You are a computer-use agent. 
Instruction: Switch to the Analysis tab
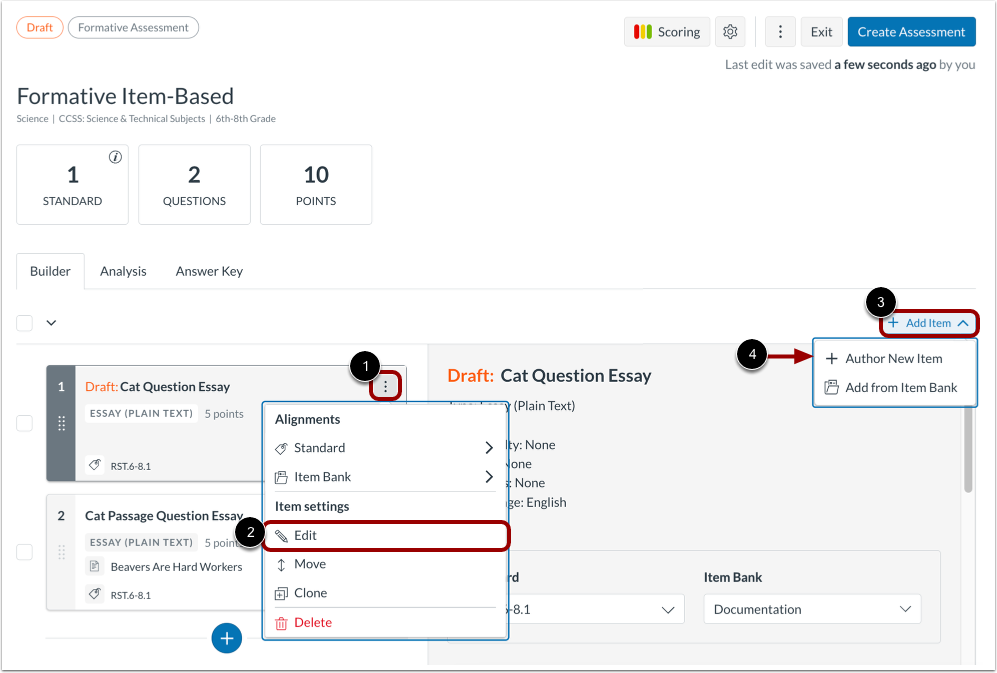pos(123,271)
